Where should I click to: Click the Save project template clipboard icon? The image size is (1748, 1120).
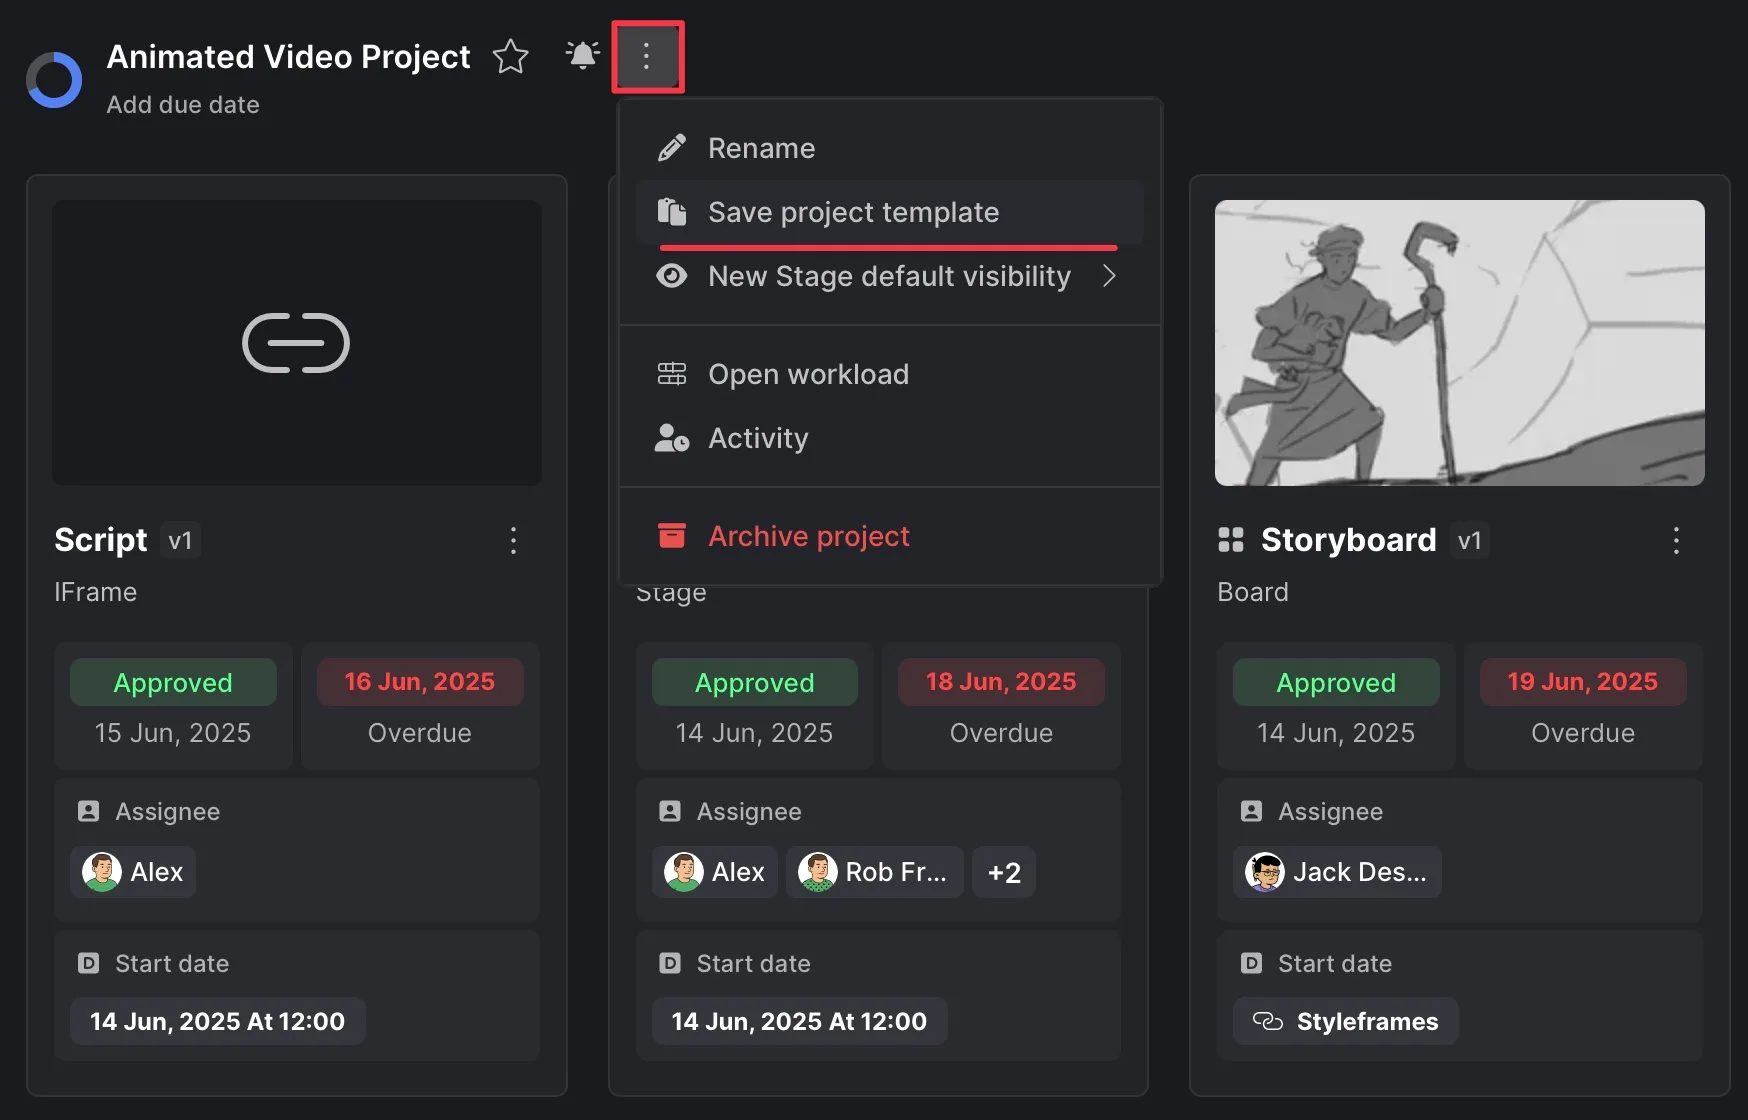coord(671,211)
